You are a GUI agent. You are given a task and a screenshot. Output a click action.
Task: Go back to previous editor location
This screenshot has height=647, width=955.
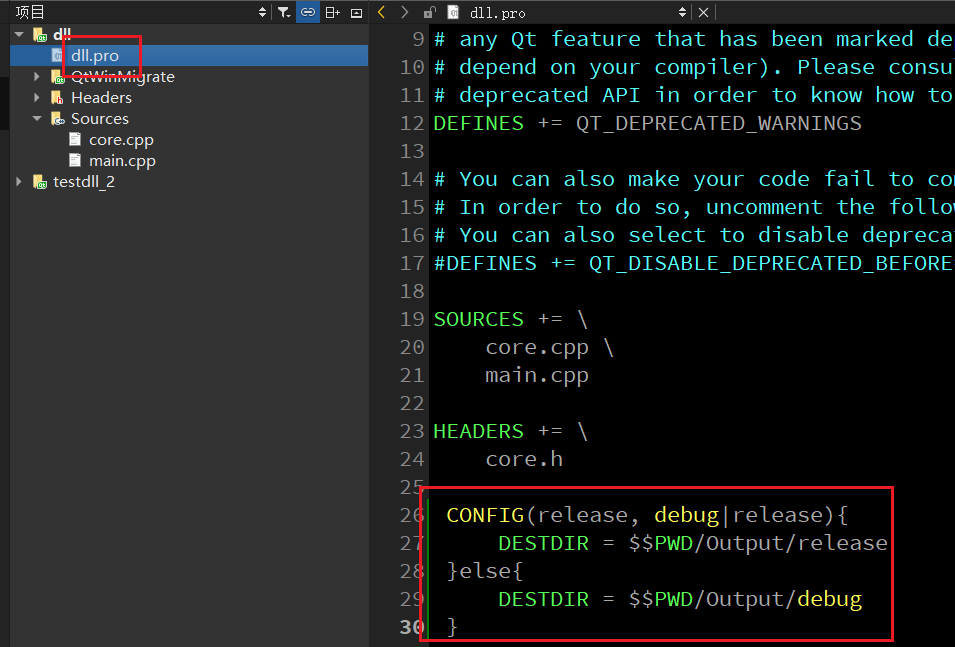click(x=382, y=12)
